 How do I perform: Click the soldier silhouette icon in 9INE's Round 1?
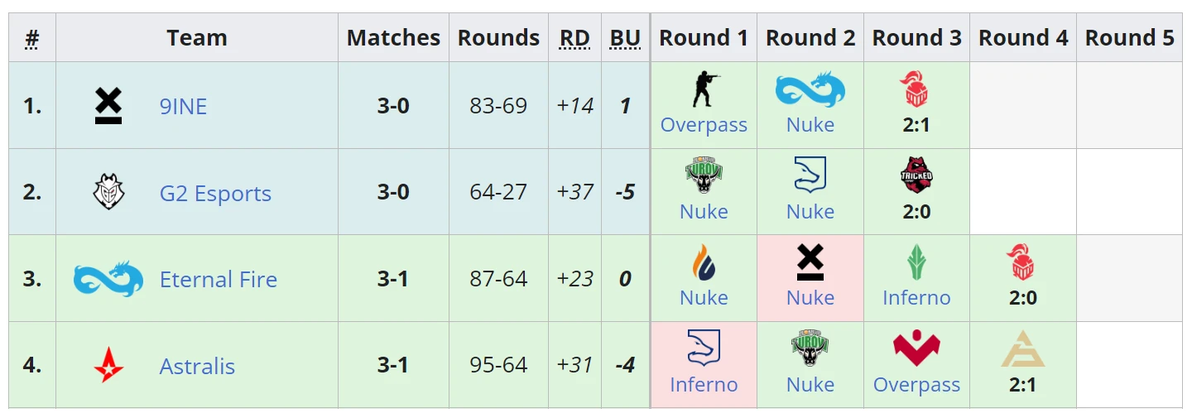[x=704, y=89]
